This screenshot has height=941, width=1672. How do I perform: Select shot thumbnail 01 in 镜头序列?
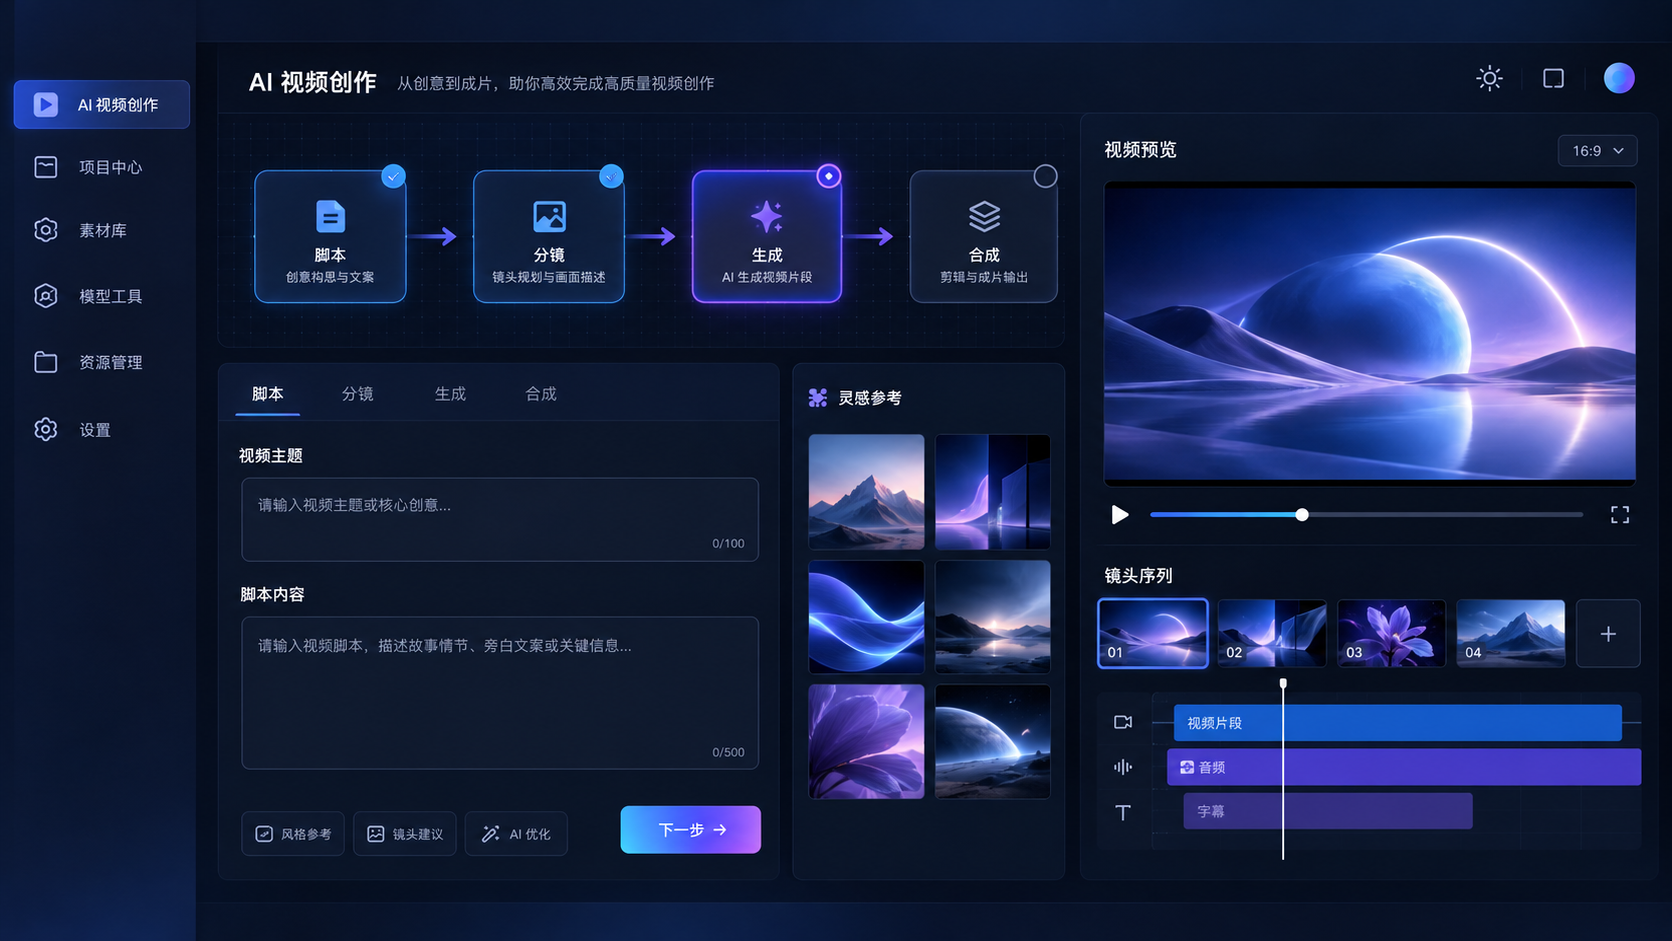(1153, 633)
